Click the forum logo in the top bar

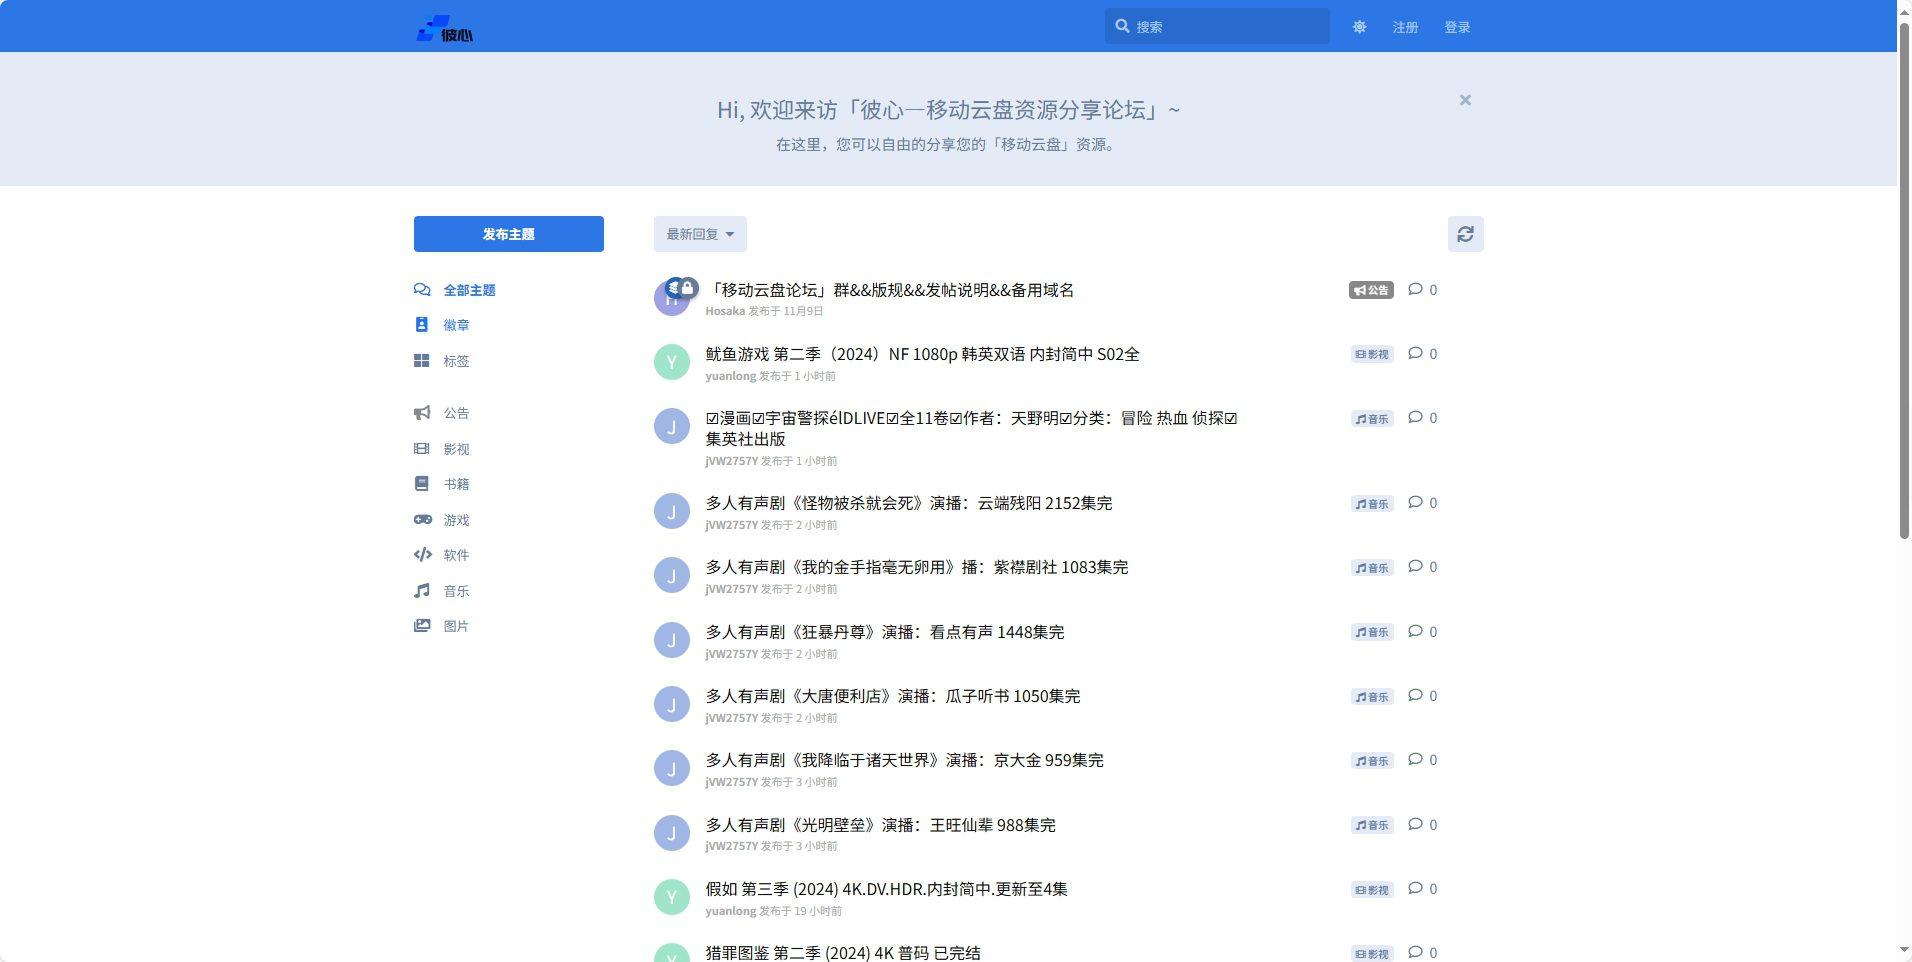tap(443, 27)
